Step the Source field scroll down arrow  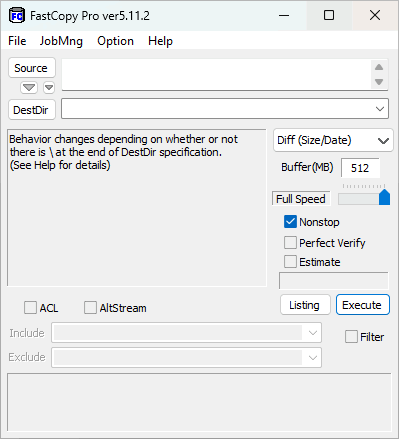point(379,82)
